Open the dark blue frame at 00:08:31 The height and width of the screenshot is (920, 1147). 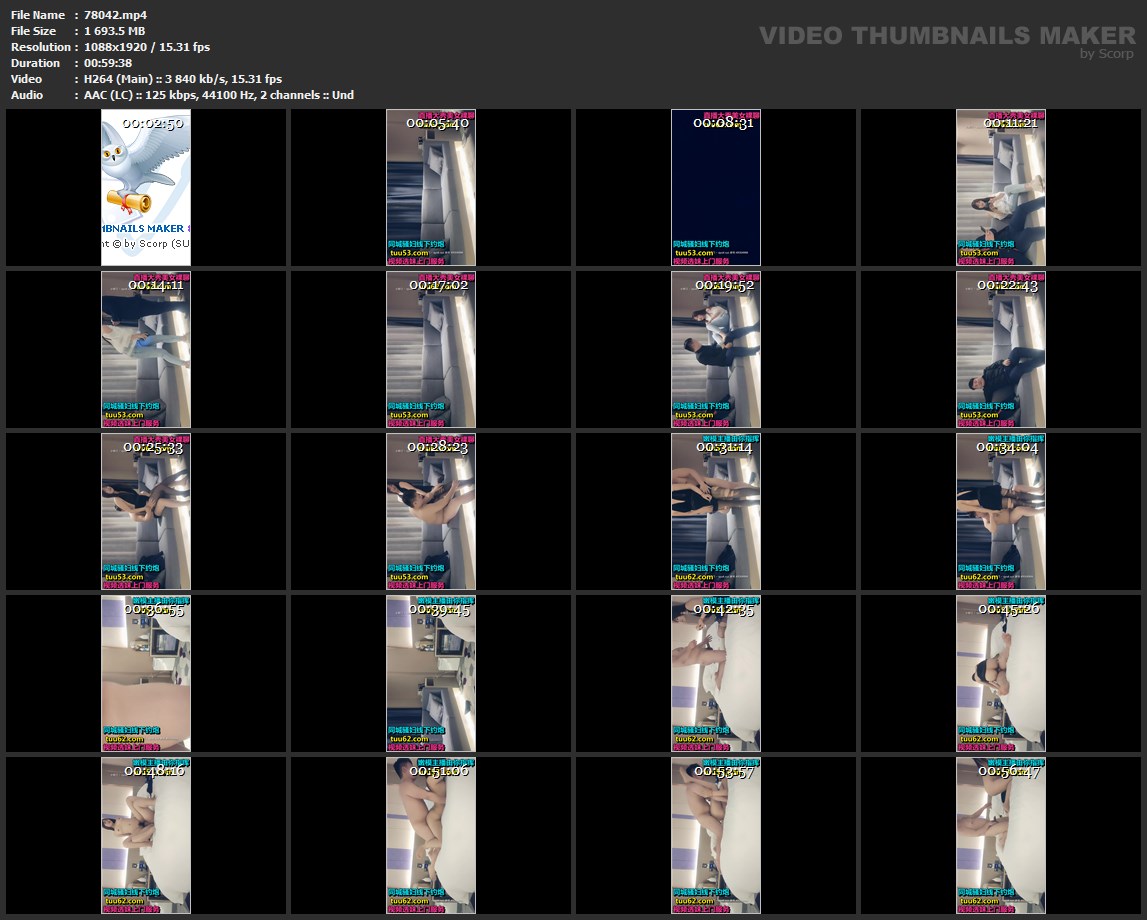coord(715,187)
